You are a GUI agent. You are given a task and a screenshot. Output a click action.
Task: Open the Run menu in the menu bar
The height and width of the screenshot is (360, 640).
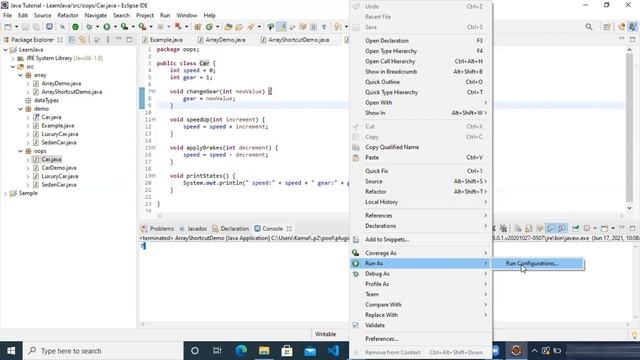point(165,15)
